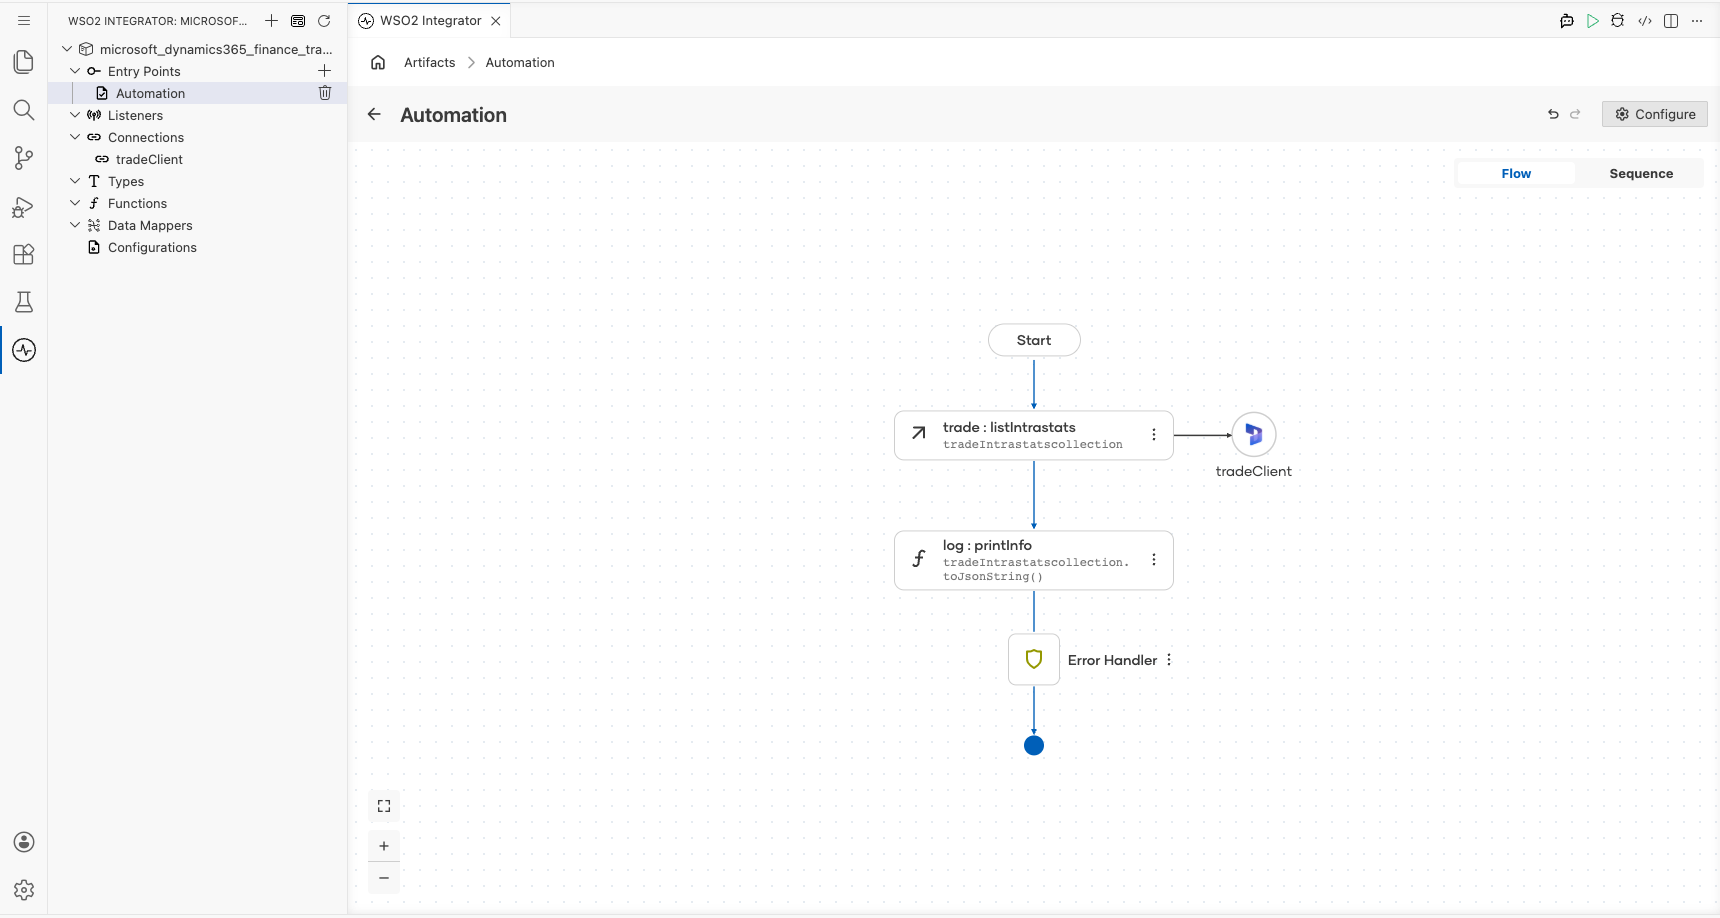This screenshot has height=918, width=1720.
Task: Click the blue end node circle
Action: click(1034, 745)
